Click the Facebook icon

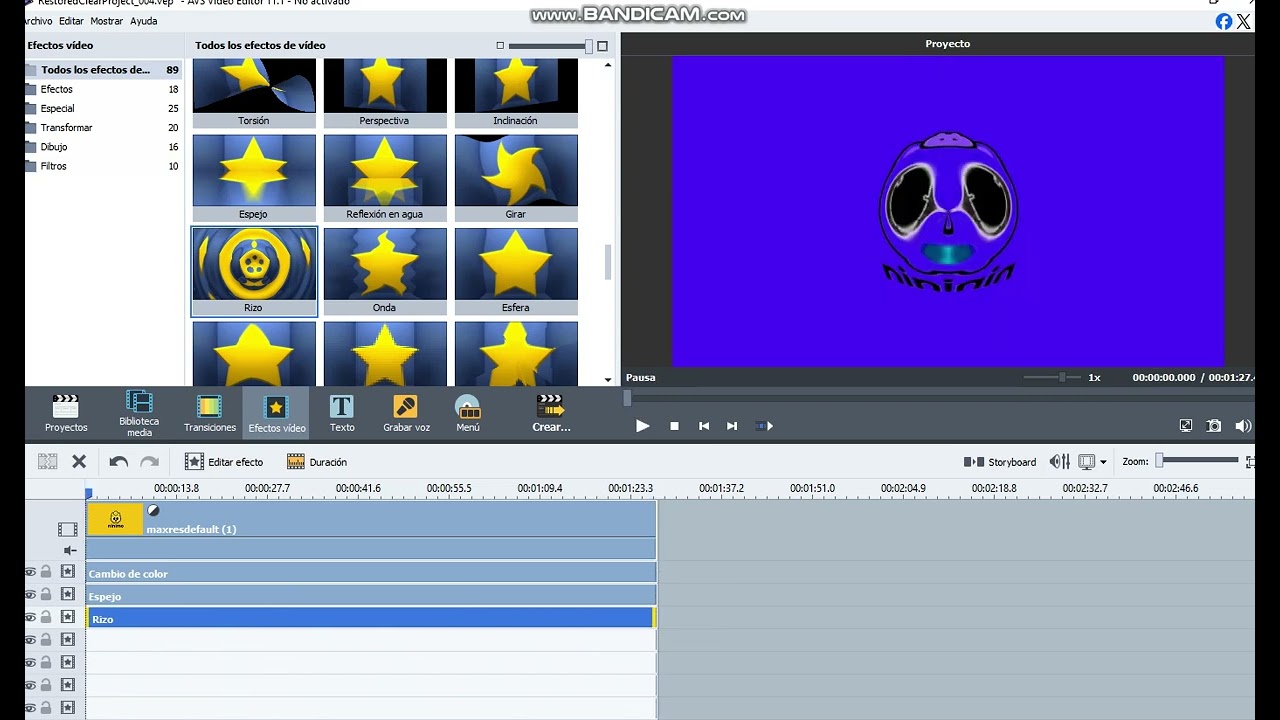[x=1224, y=21]
